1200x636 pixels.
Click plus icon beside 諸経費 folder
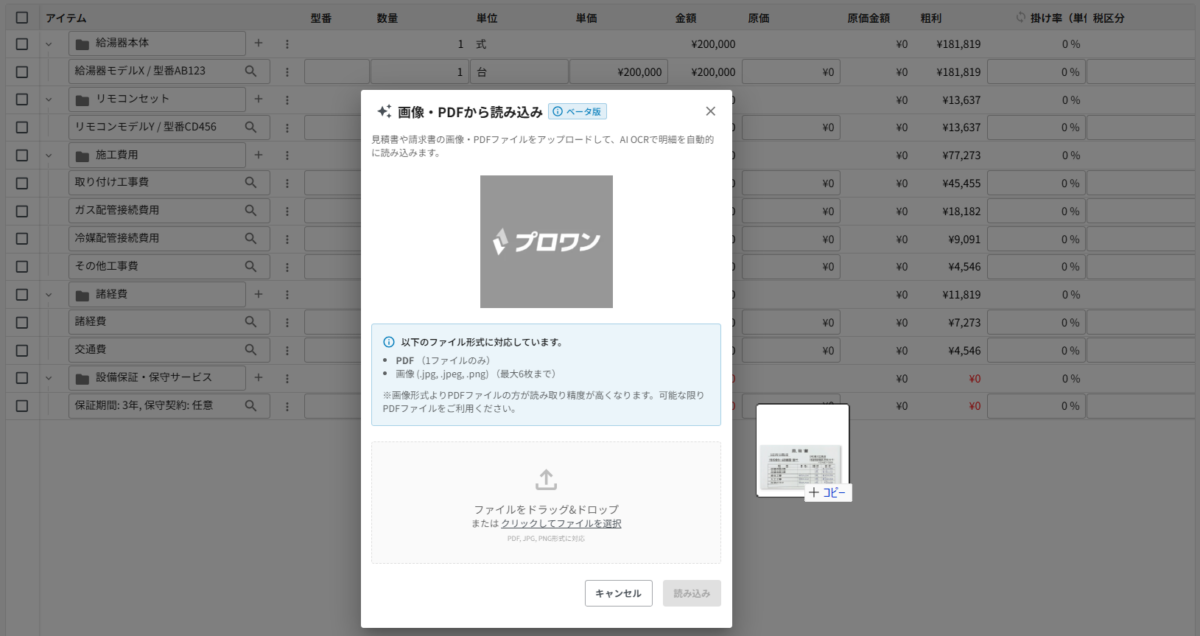[x=258, y=295]
